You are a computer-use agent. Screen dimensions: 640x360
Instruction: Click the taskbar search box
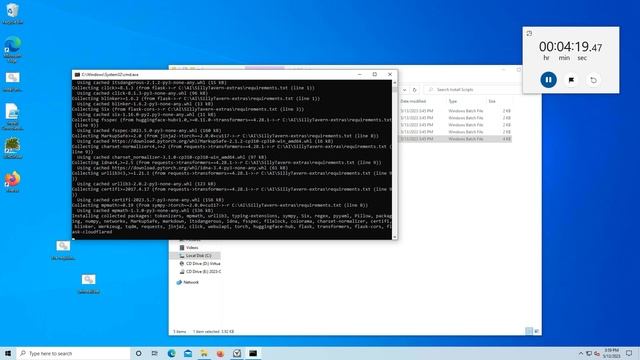point(73,353)
